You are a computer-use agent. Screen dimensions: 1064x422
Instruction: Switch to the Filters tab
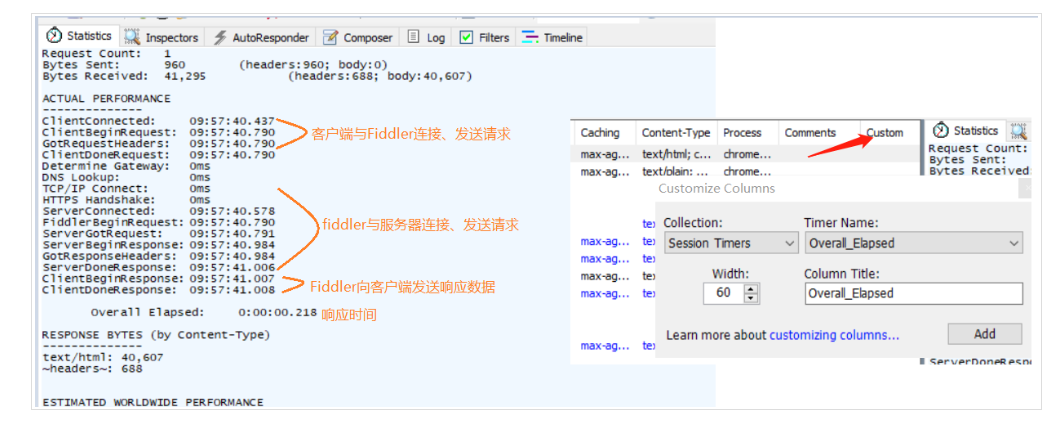click(x=484, y=37)
